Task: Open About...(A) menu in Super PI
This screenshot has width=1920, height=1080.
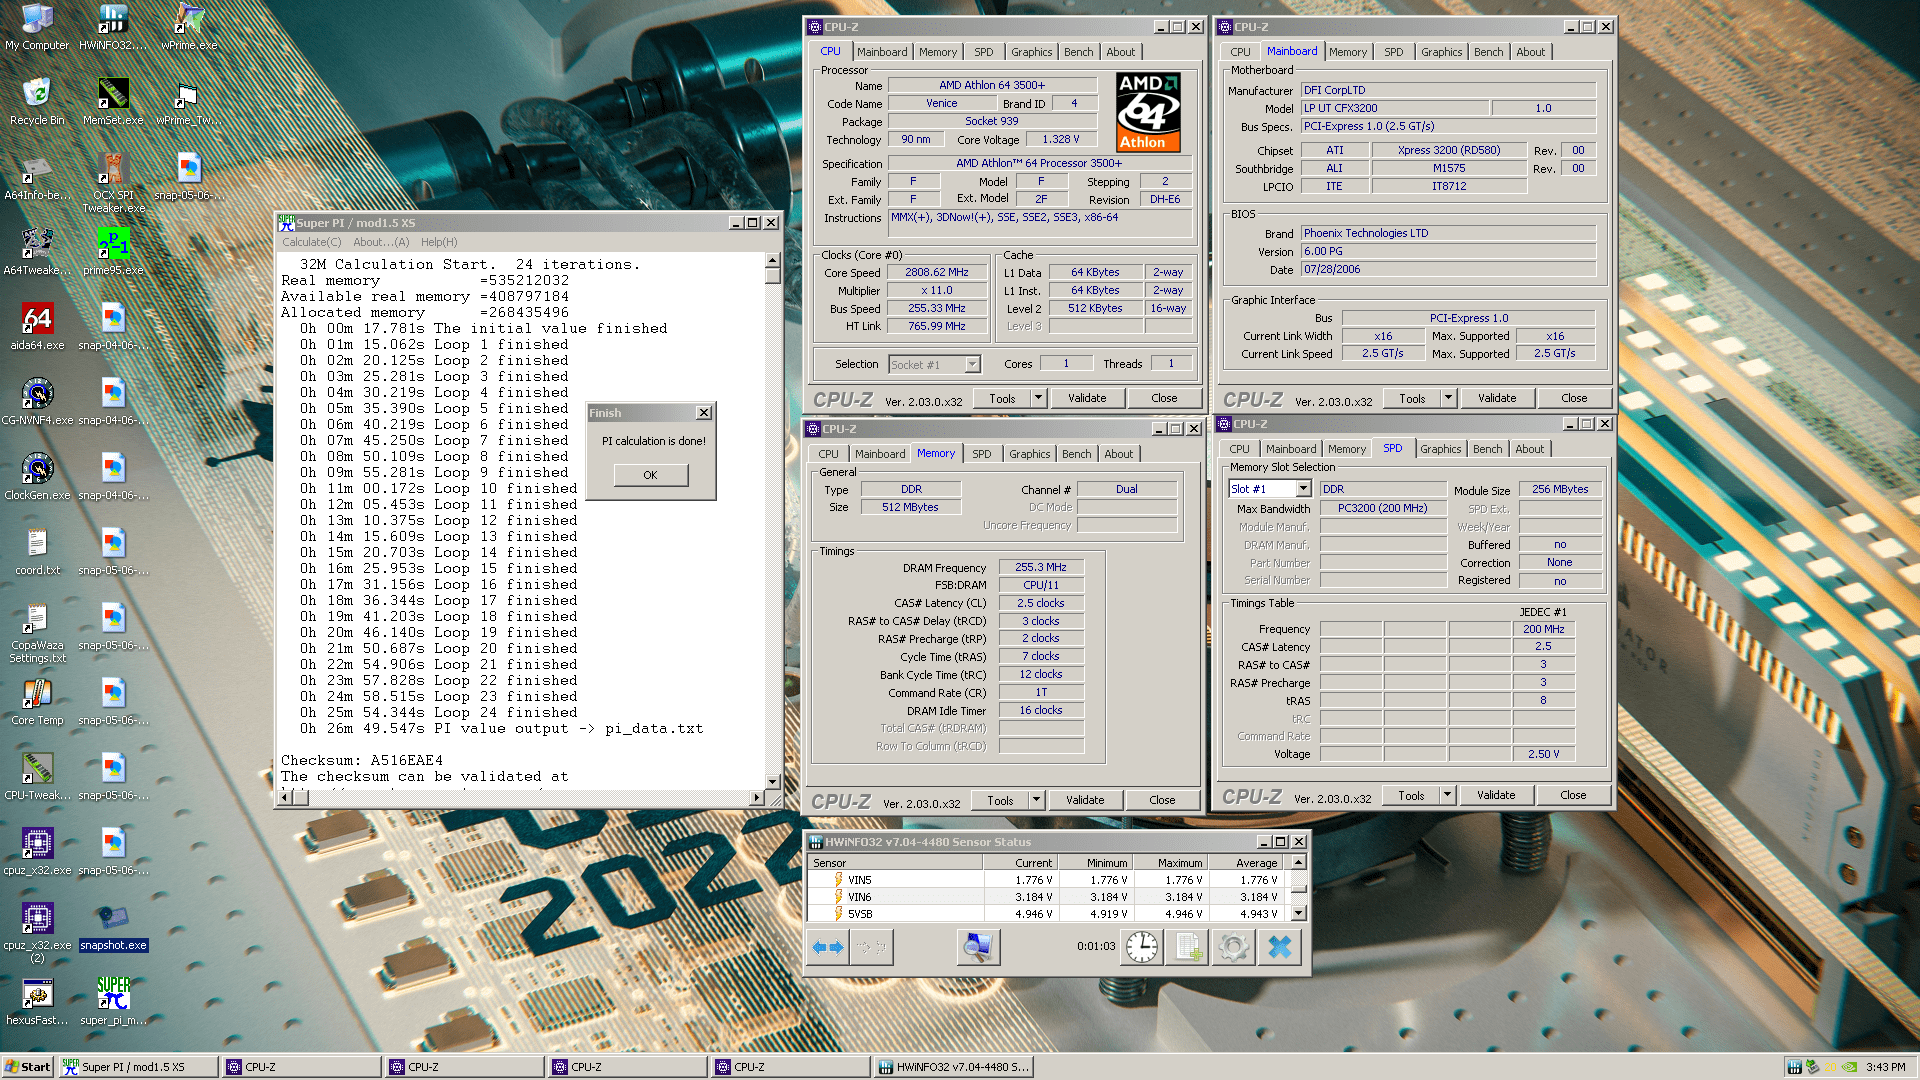Action: pos(381,242)
